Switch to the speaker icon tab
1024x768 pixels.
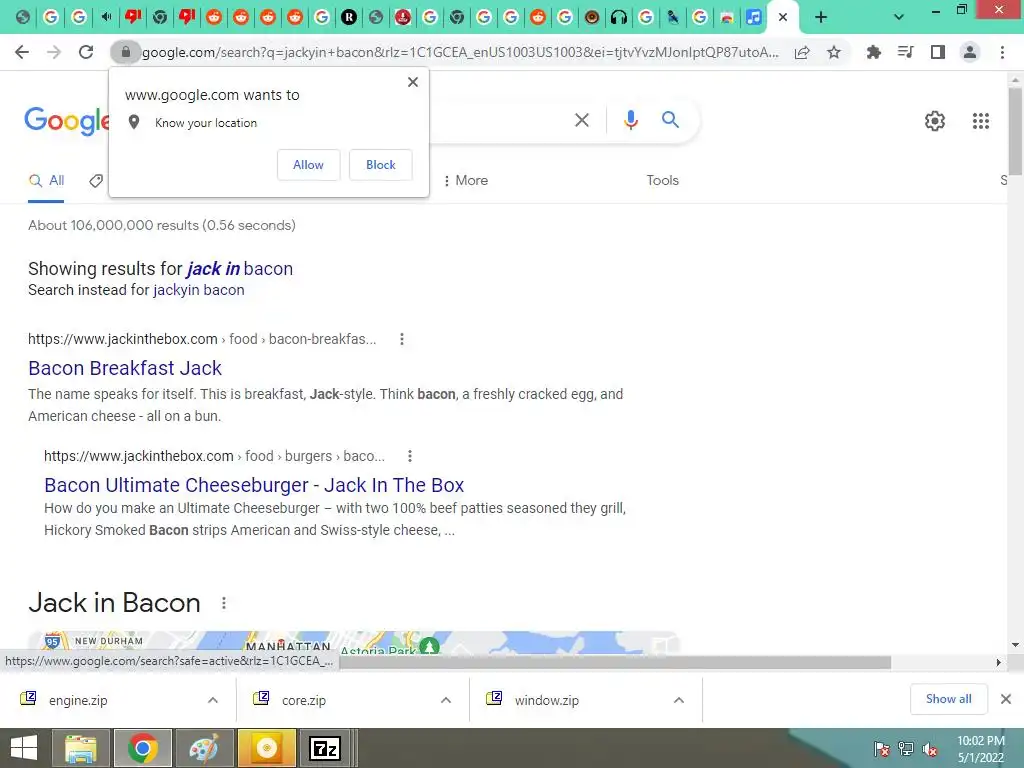coord(106,17)
